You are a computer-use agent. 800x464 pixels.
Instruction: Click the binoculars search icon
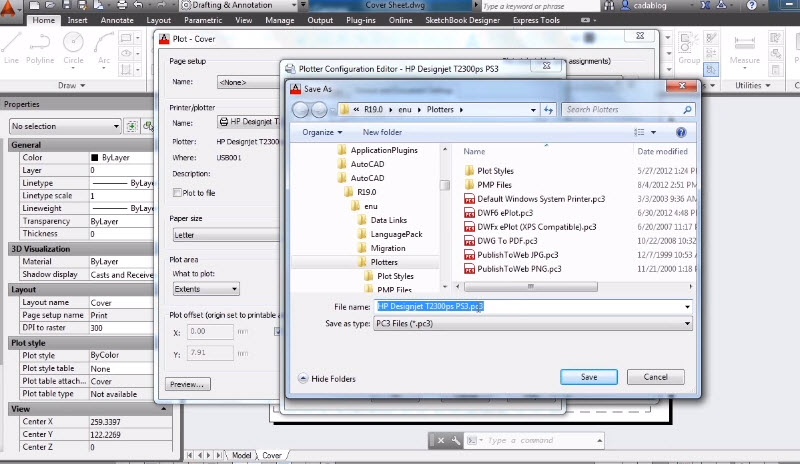pyautogui.click(x=609, y=6)
